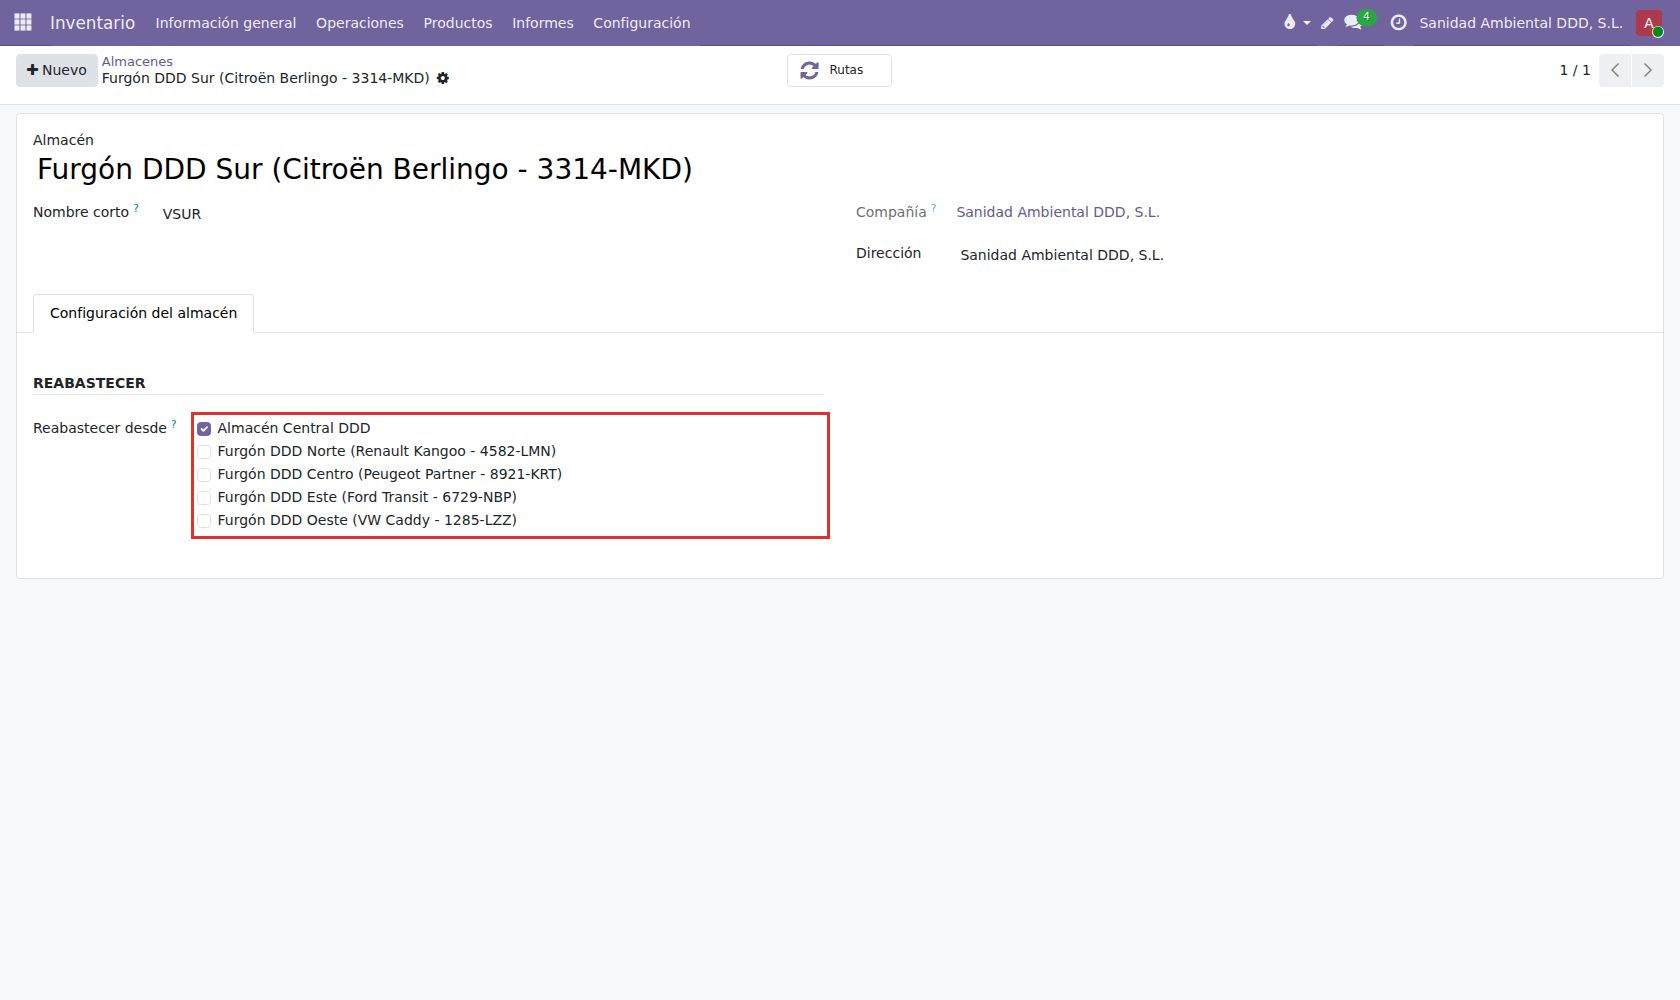Select the Configuración del almacén tab
Viewport: 1680px width, 1000px height.
point(143,313)
